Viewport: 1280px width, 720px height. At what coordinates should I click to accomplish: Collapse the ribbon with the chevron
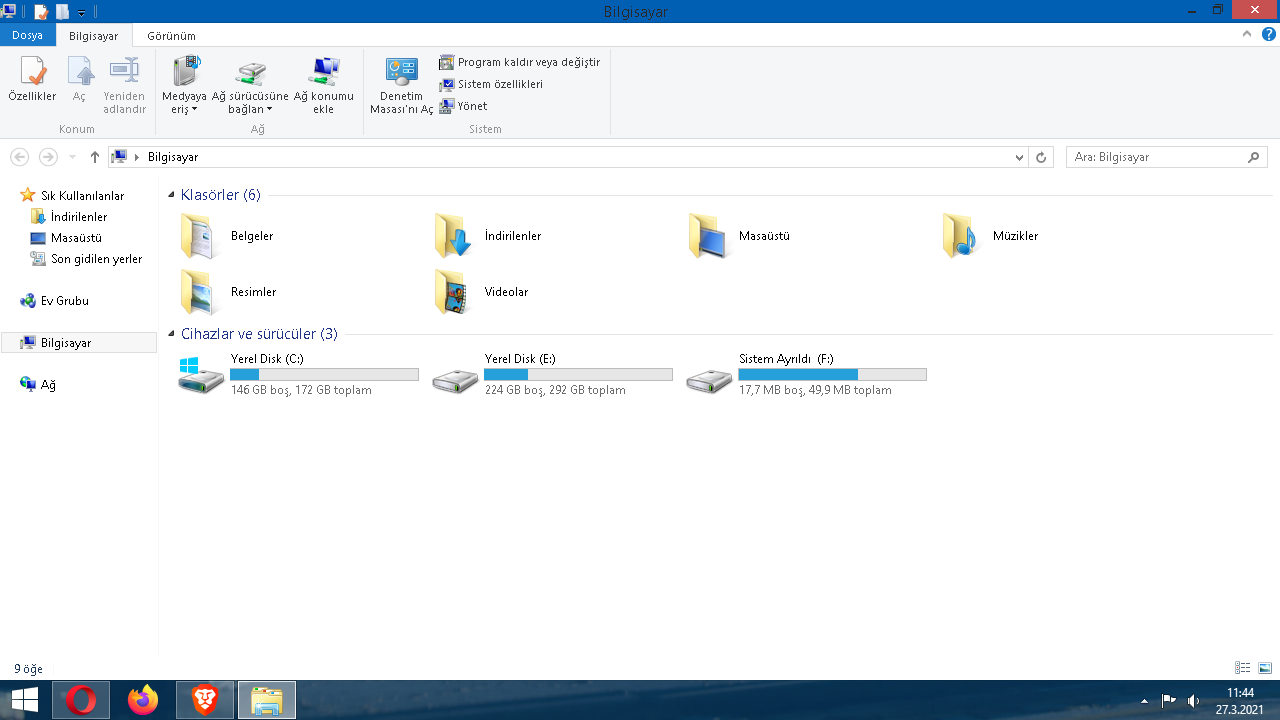coord(1247,34)
